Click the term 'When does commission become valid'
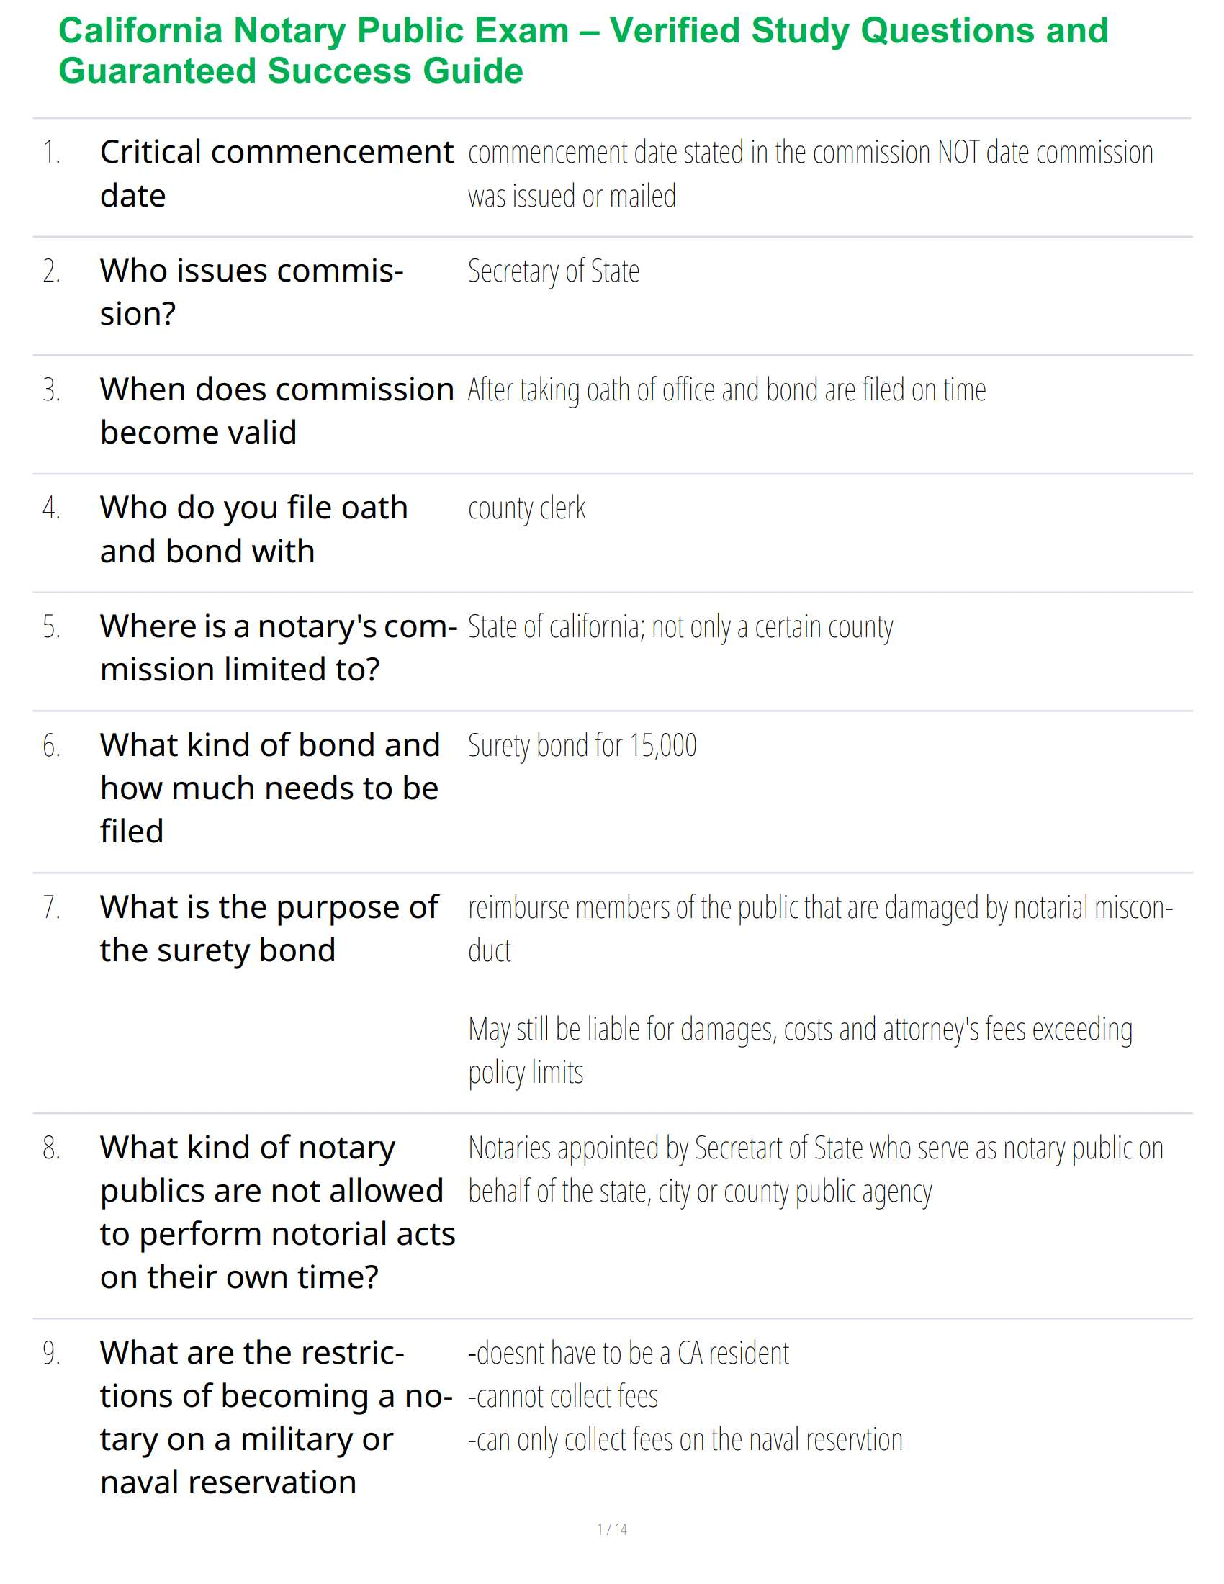The width and height of the screenshot is (1224, 1584). (277, 411)
